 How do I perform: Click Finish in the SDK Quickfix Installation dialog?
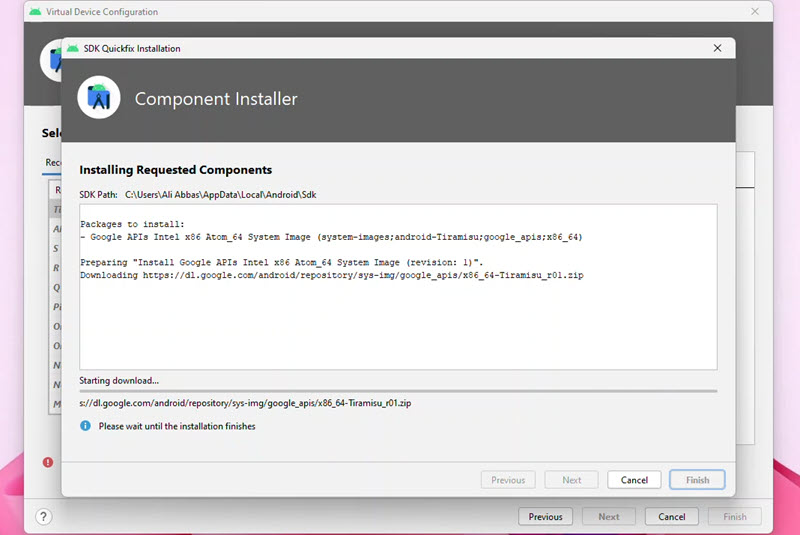point(697,480)
